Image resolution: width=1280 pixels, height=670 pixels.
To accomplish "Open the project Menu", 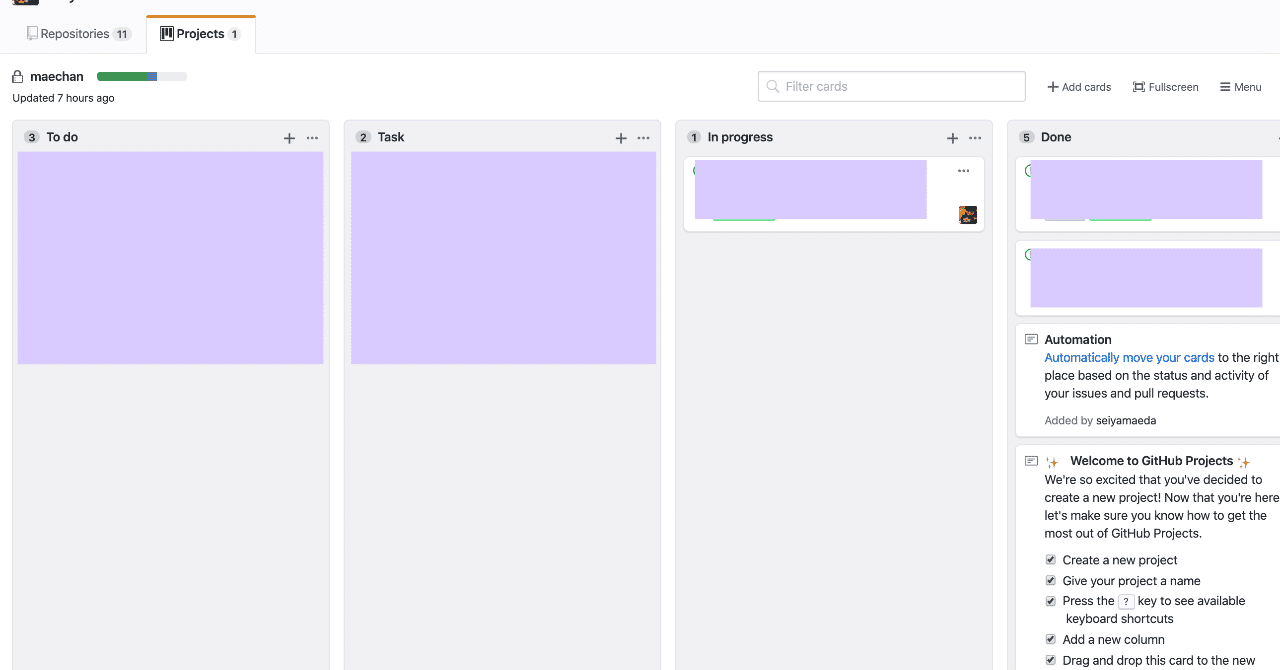I will [1240, 87].
